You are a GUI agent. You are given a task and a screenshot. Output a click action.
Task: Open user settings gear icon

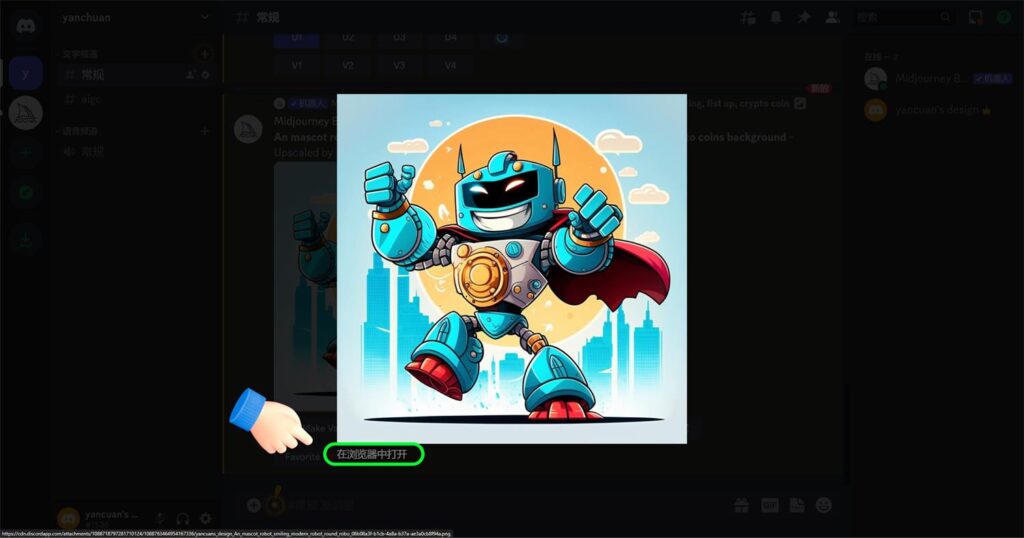205,518
